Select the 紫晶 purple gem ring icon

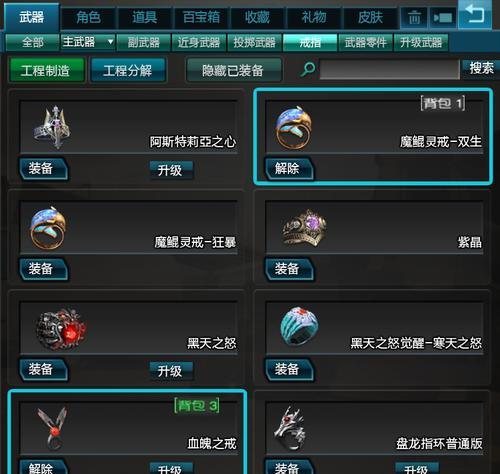click(x=304, y=228)
